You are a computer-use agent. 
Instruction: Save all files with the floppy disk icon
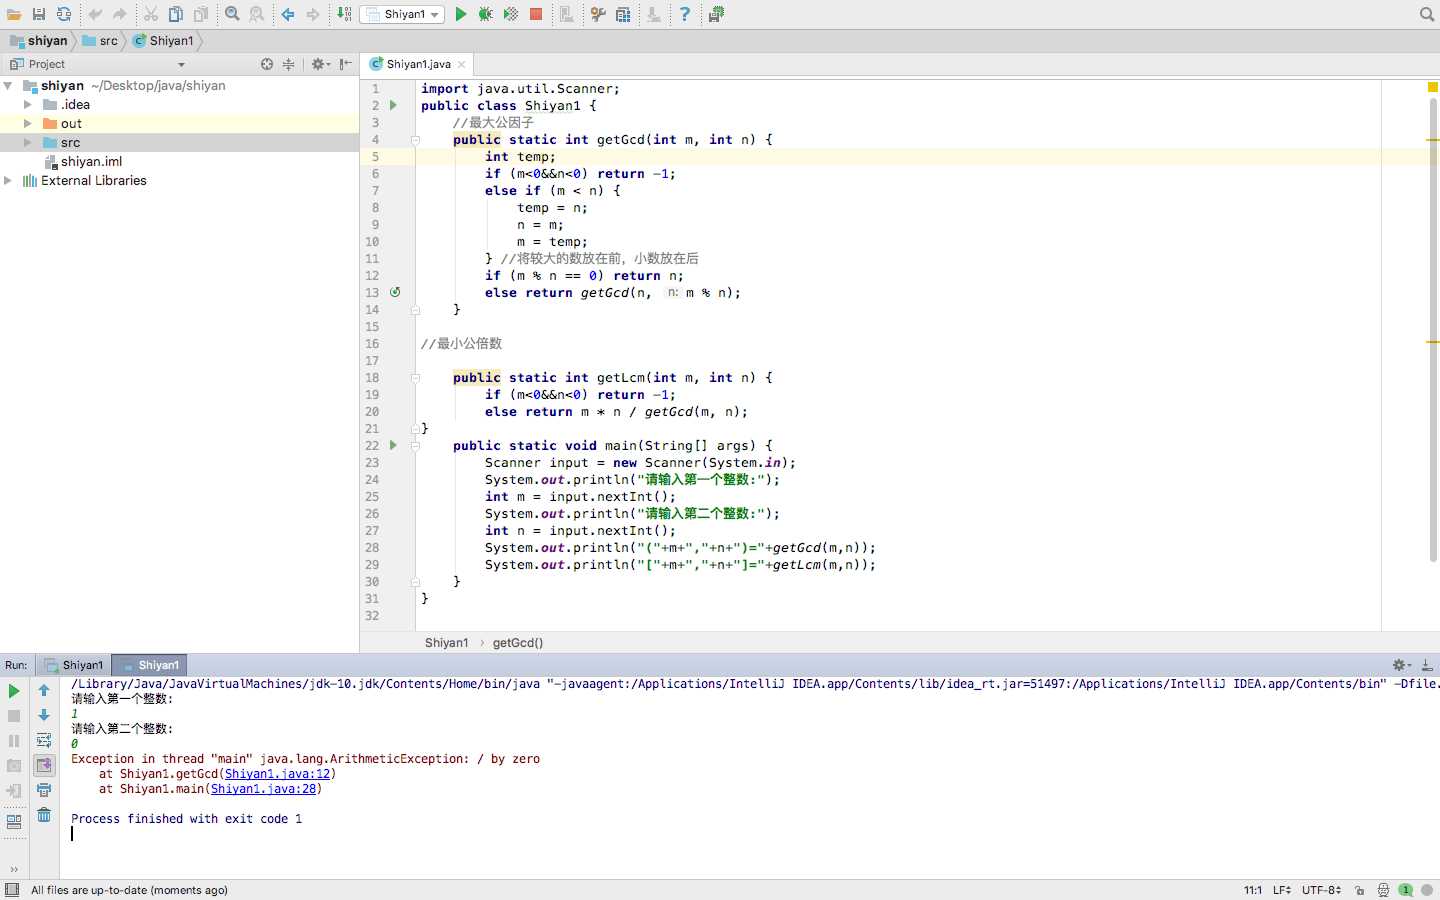[39, 14]
